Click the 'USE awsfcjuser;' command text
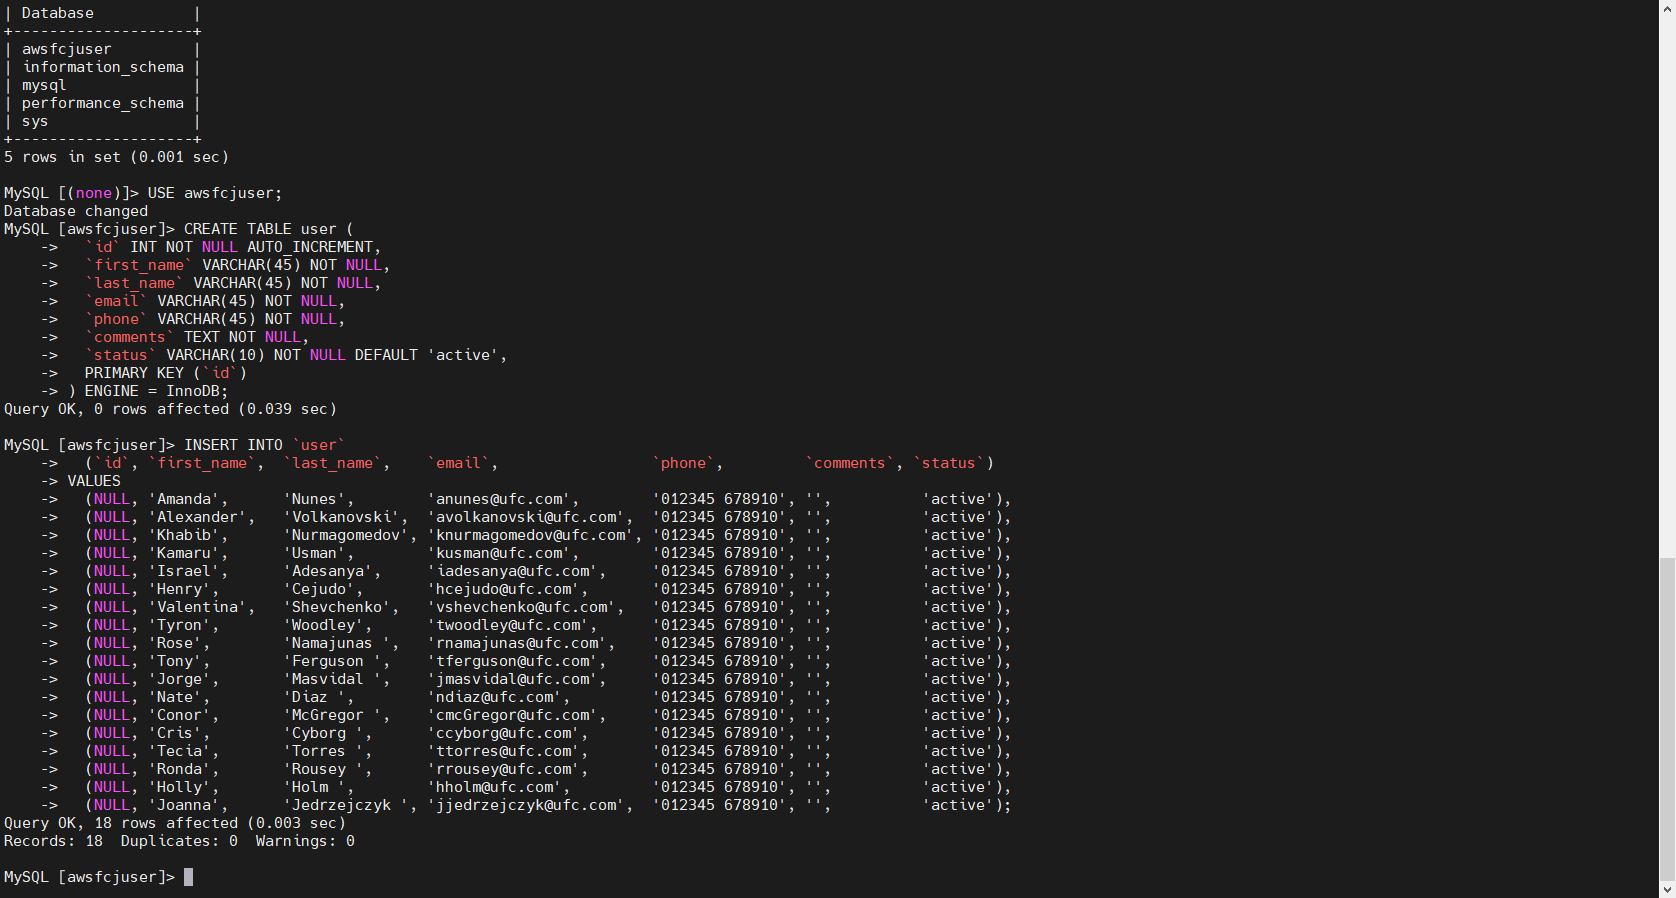1676x898 pixels. pos(214,193)
